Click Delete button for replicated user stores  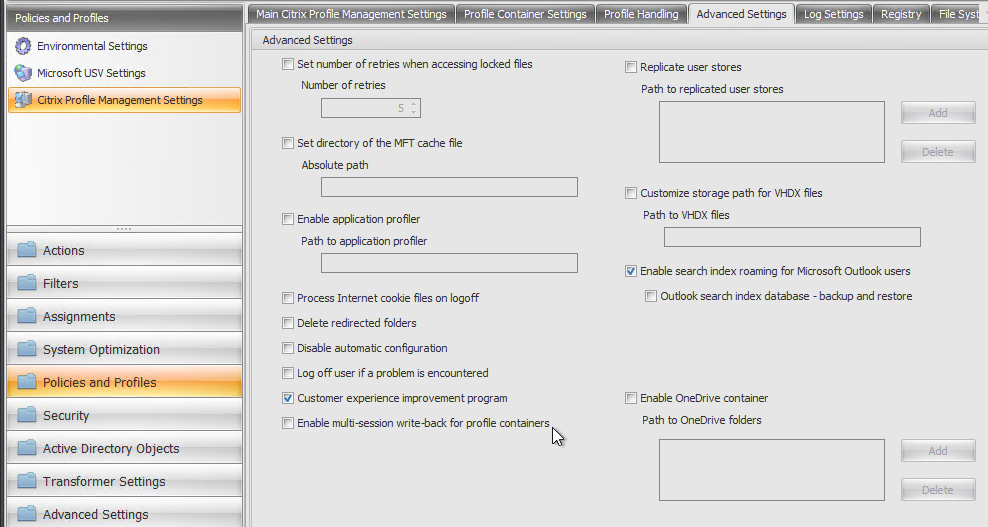(938, 152)
